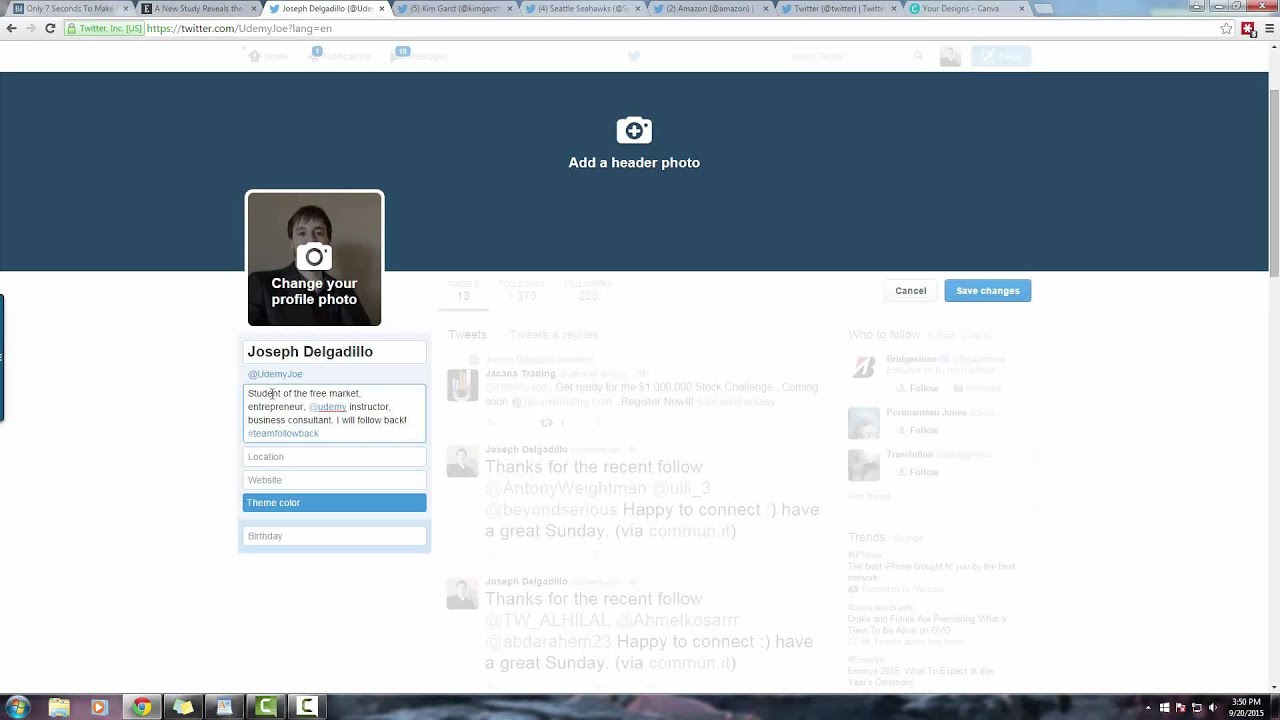Click the @UdemyJoe username under the name

275,374
